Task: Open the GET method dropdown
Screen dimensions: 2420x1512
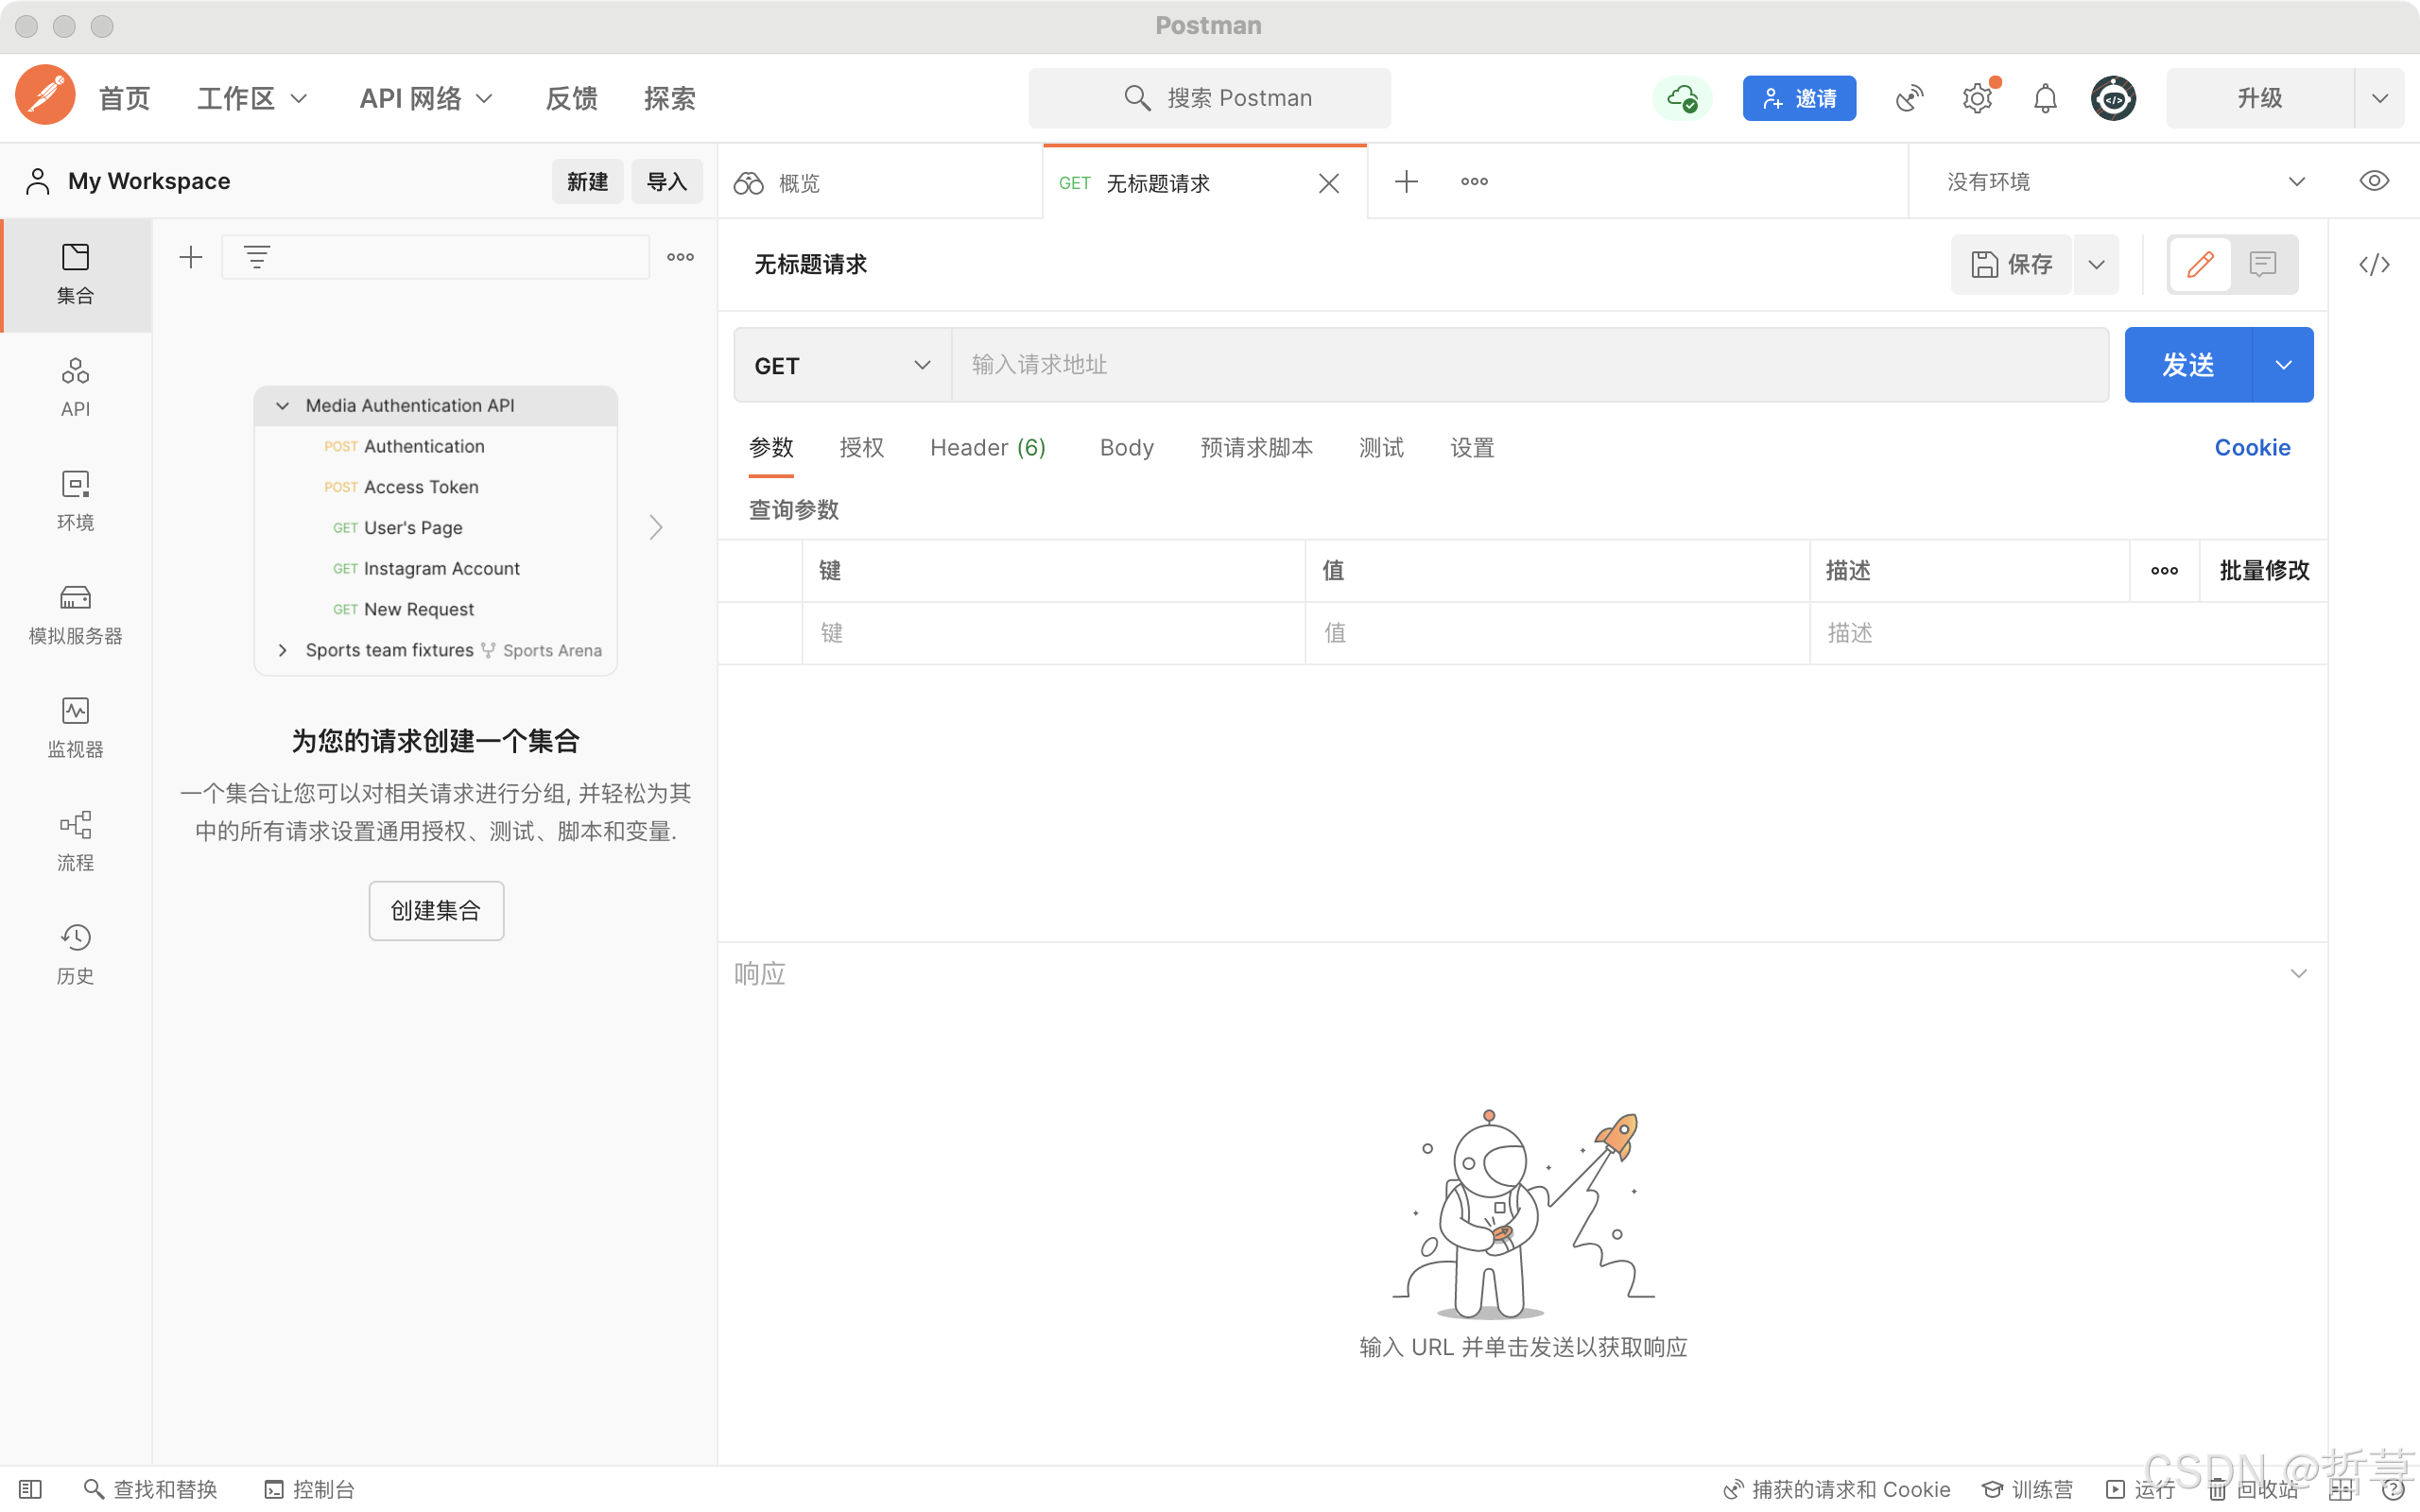Action: point(842,365)
